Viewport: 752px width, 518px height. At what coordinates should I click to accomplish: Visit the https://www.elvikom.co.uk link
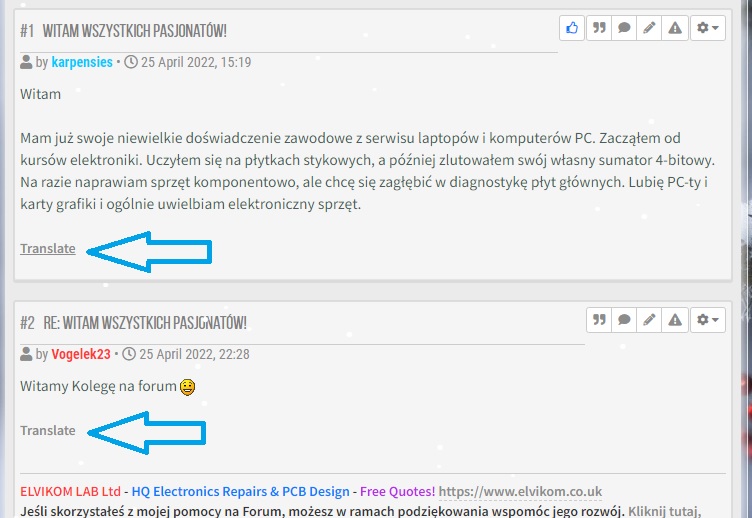[x=520, y=492]
